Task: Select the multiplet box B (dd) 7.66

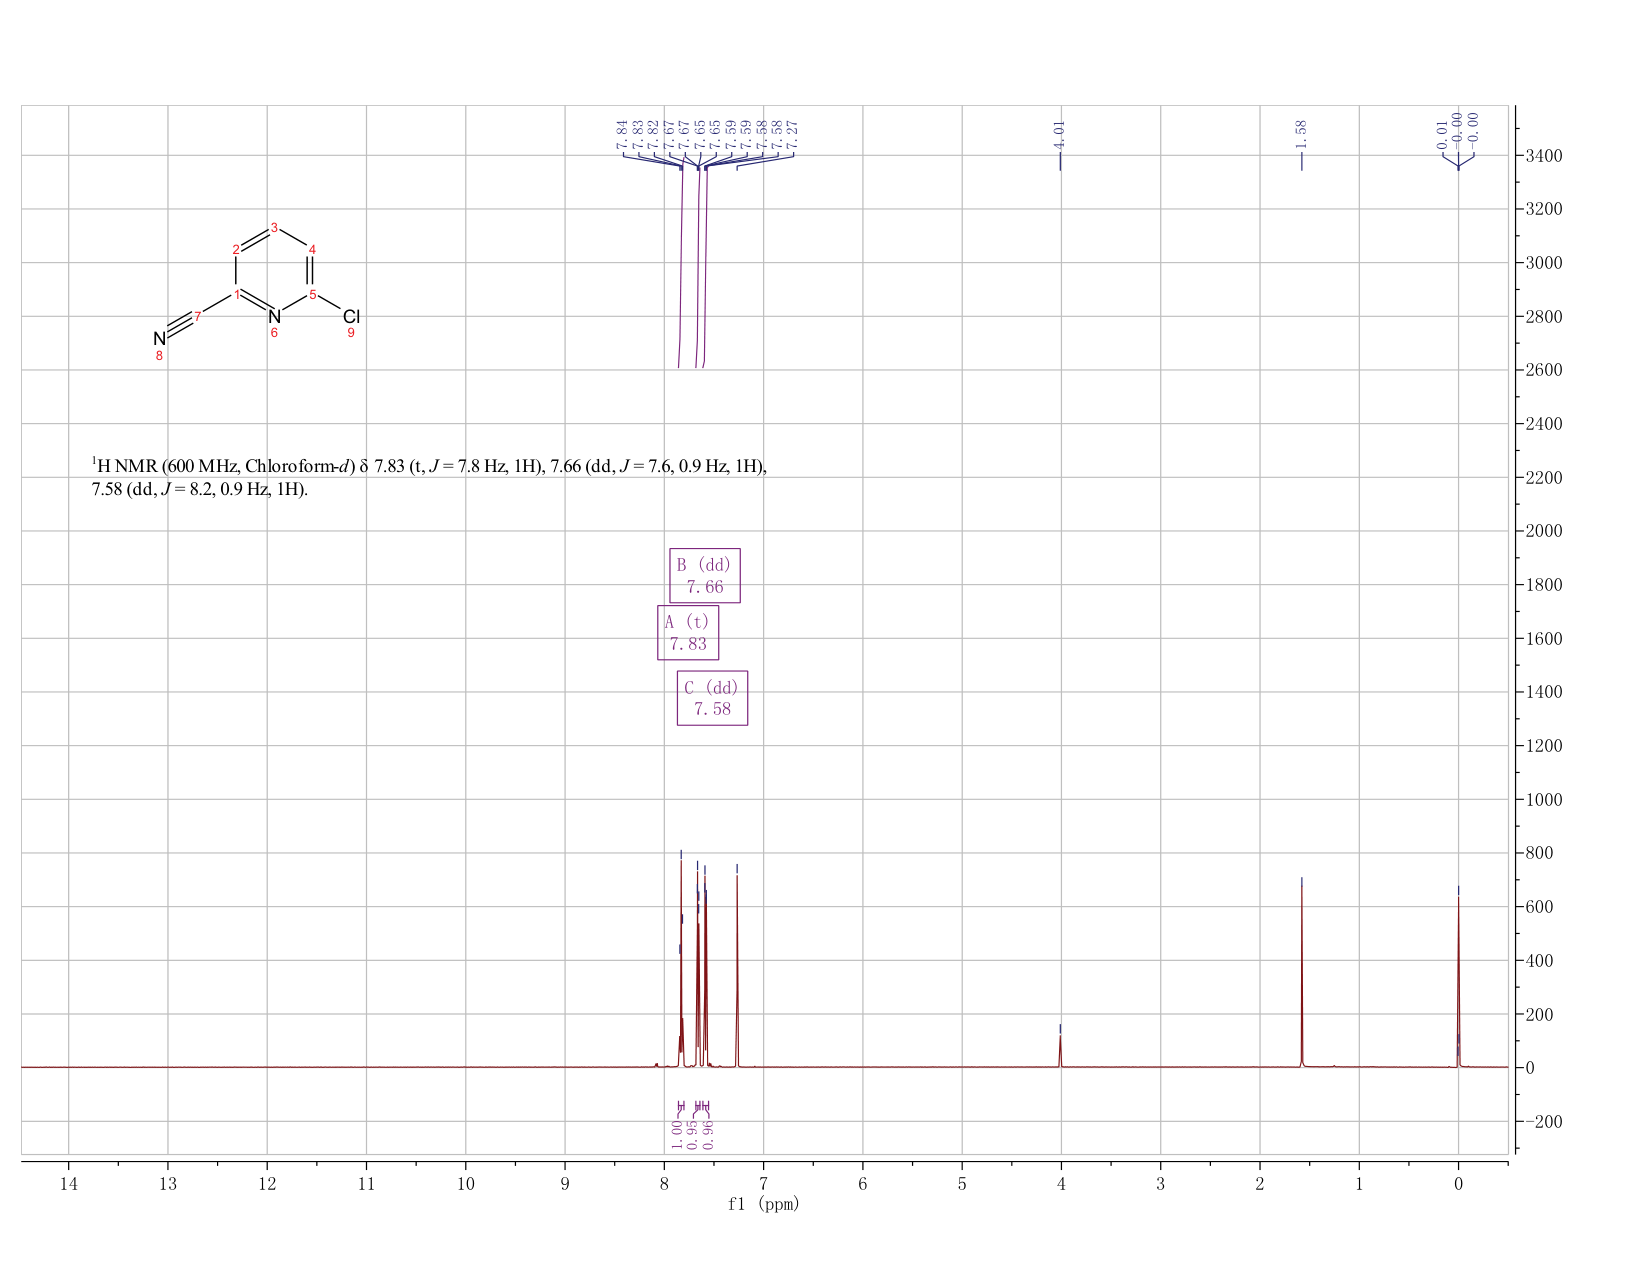Action: 705,576
